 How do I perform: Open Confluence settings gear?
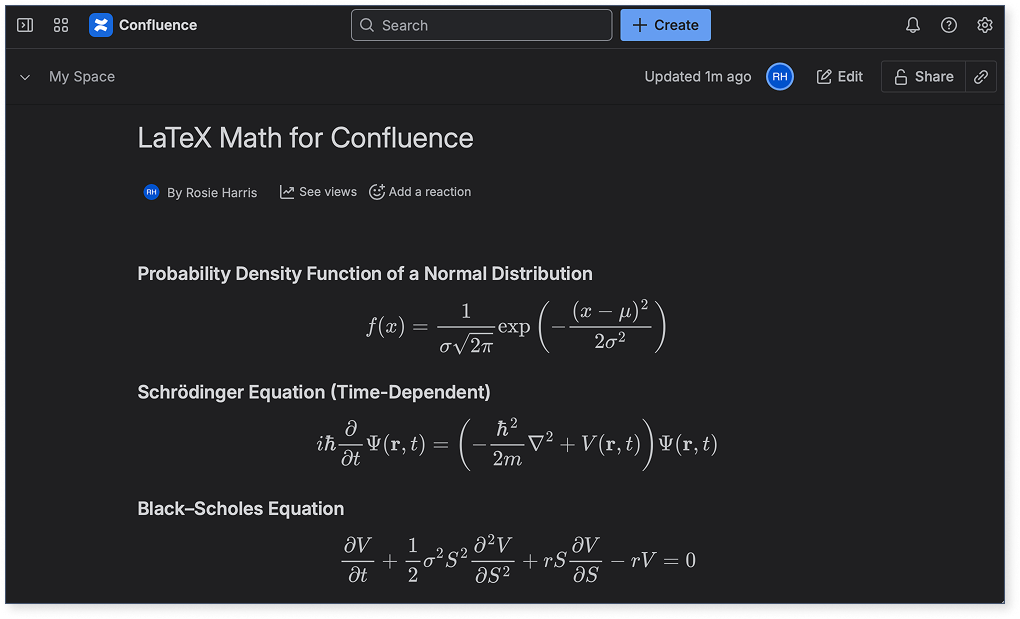[x=985, y=25]
